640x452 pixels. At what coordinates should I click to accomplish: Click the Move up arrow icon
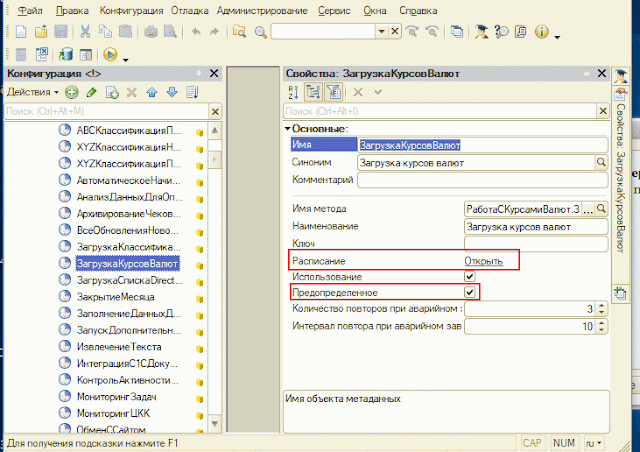click(152, 92)
